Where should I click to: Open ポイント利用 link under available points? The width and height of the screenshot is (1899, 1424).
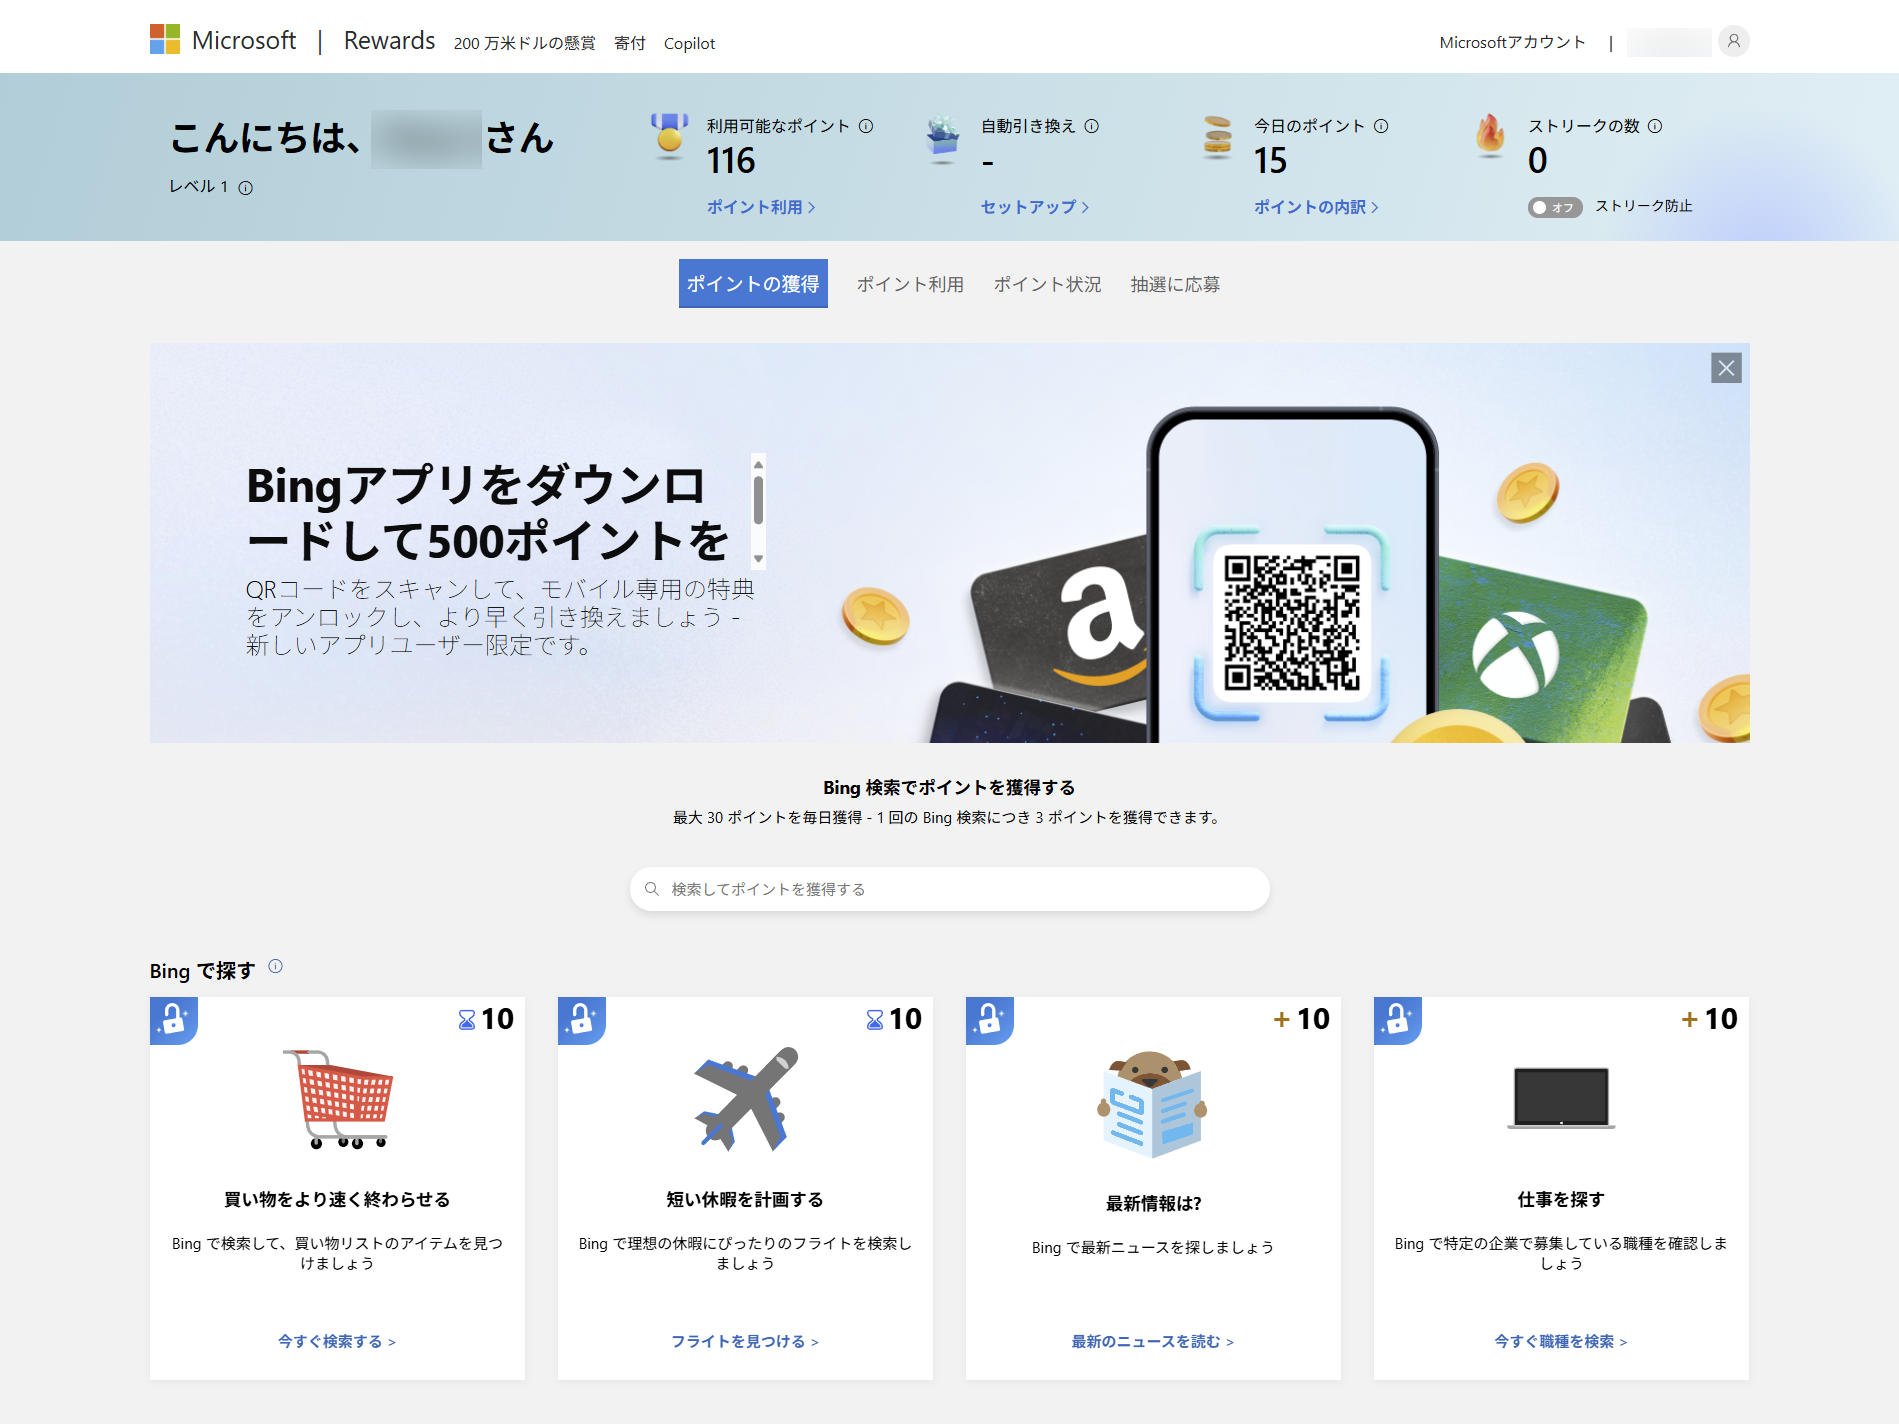click(761, 207)
